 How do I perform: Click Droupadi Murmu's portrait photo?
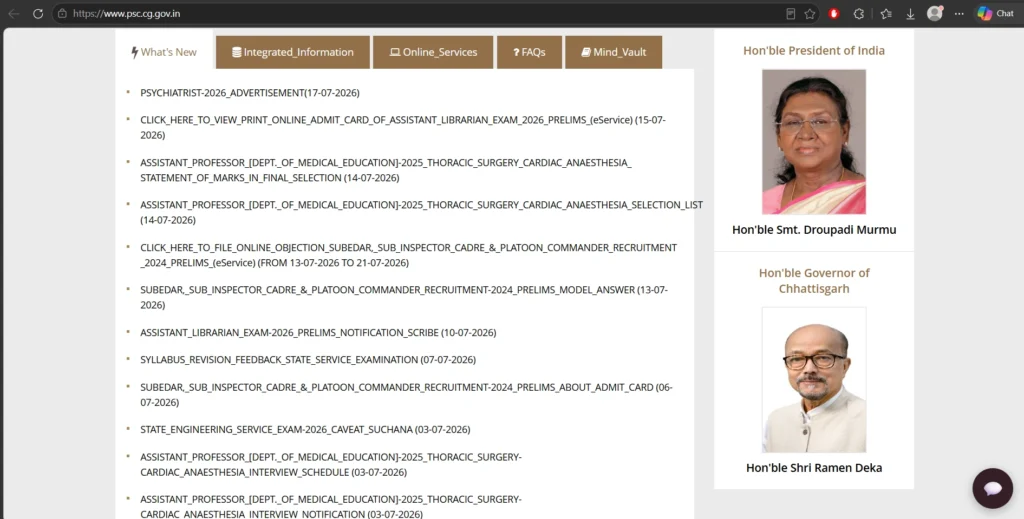click(814, 142)
